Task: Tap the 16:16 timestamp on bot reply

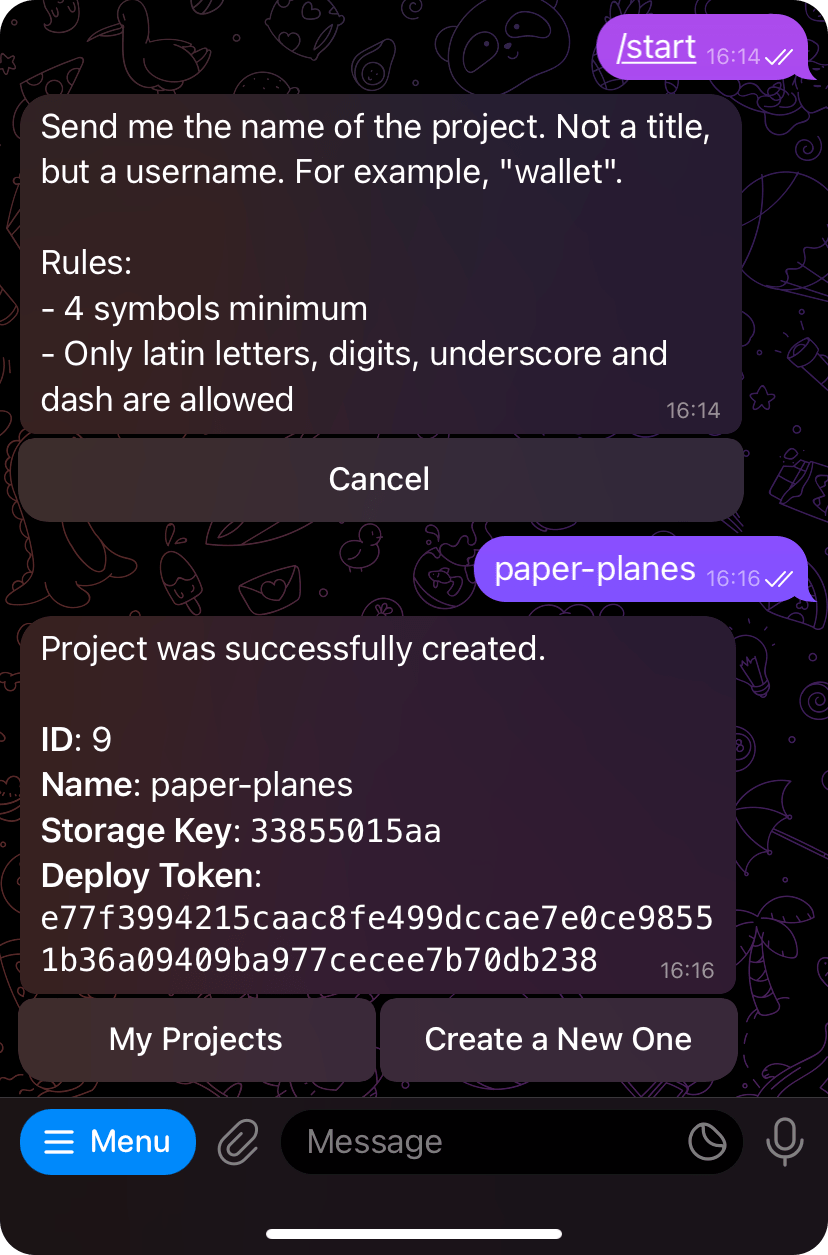Action: coord(687,970)
